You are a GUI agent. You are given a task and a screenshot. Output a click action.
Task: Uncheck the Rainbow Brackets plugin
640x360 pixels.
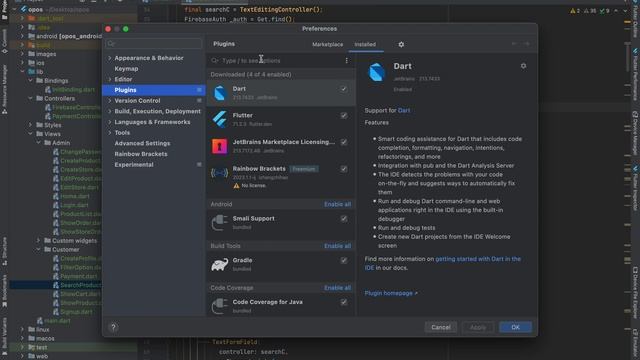(344, 169)
